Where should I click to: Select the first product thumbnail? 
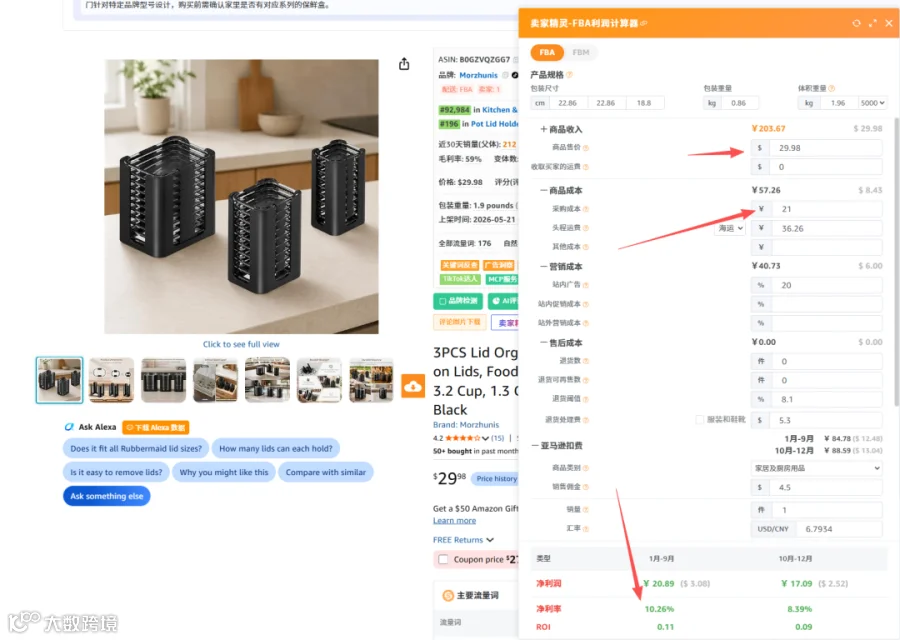59,380
